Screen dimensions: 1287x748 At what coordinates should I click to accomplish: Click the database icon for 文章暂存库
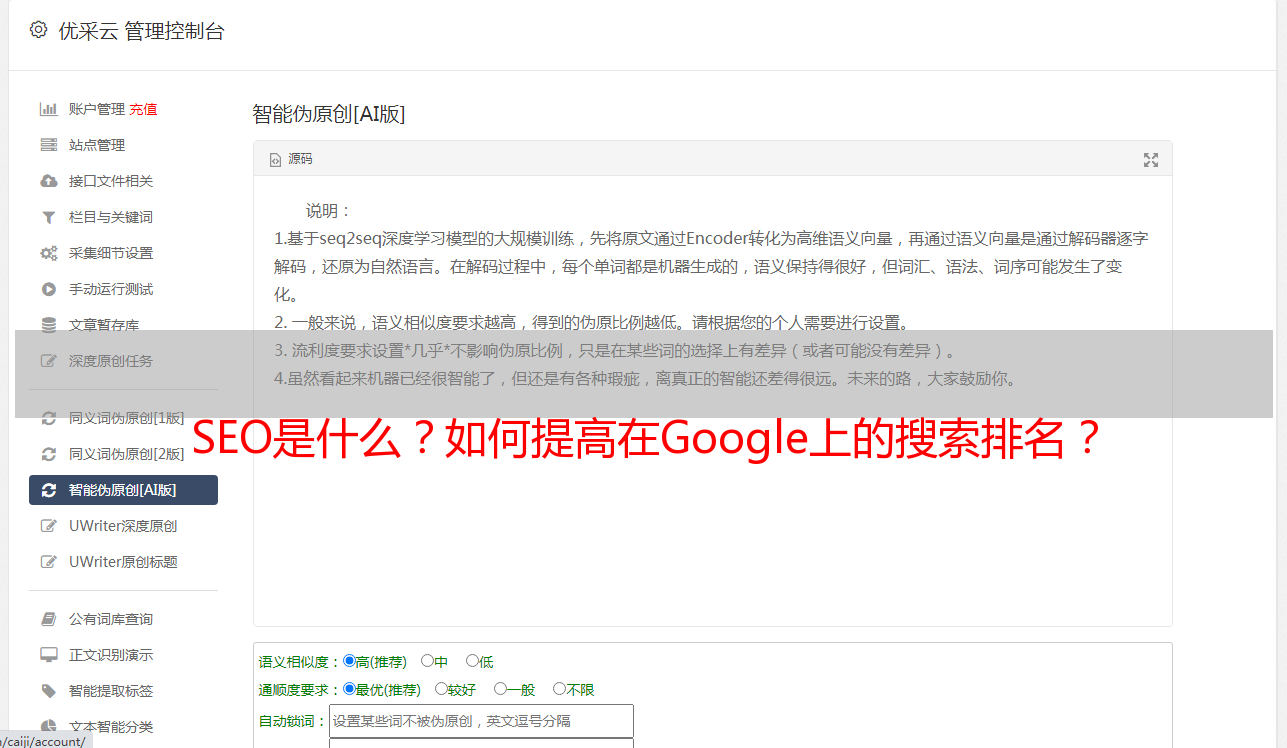[x=48, y=325]
